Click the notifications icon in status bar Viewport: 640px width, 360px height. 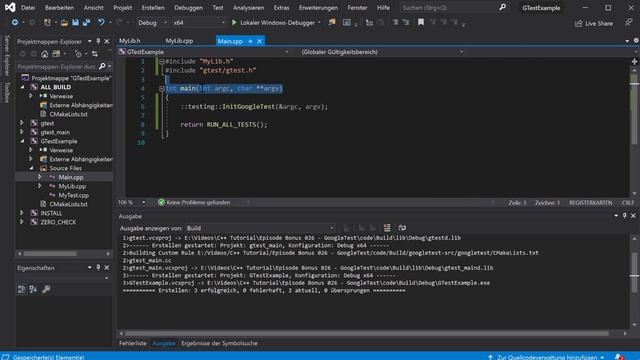click(x=619, y=357)
